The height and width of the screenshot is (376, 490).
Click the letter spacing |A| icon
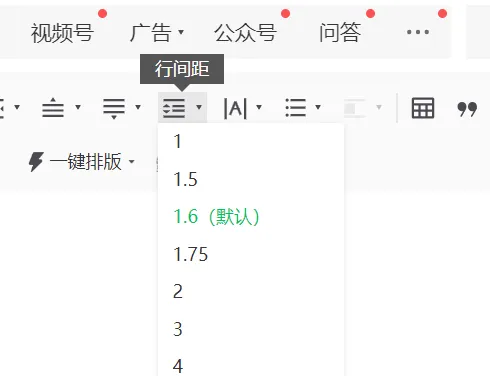click(x=235, y=108)
